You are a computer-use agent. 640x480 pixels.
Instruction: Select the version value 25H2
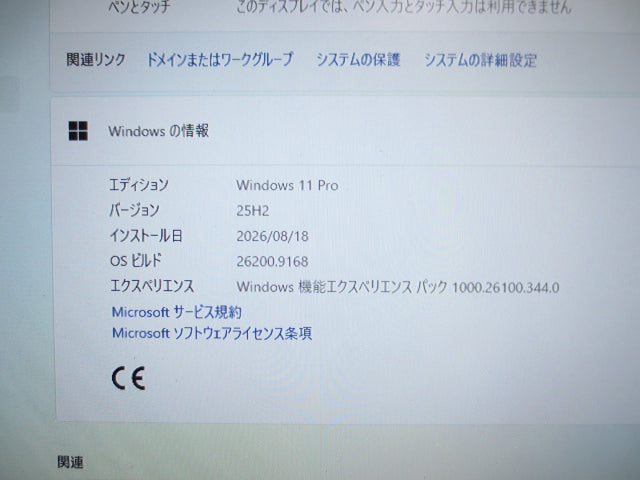pyautogui.click(x=253, y=211)
